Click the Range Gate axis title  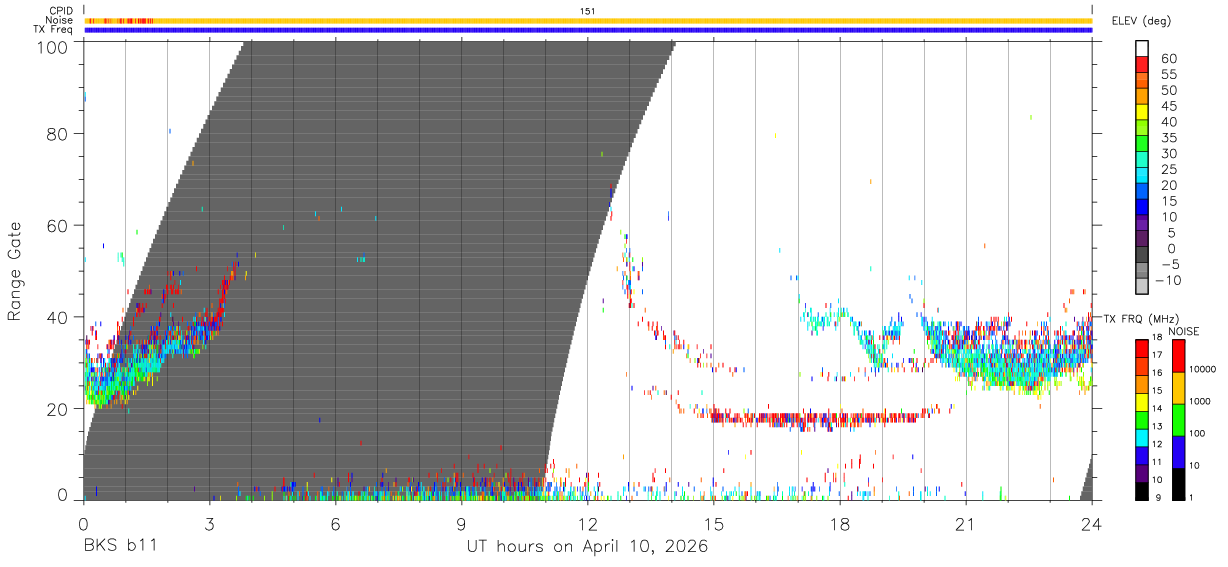(15, 271)
